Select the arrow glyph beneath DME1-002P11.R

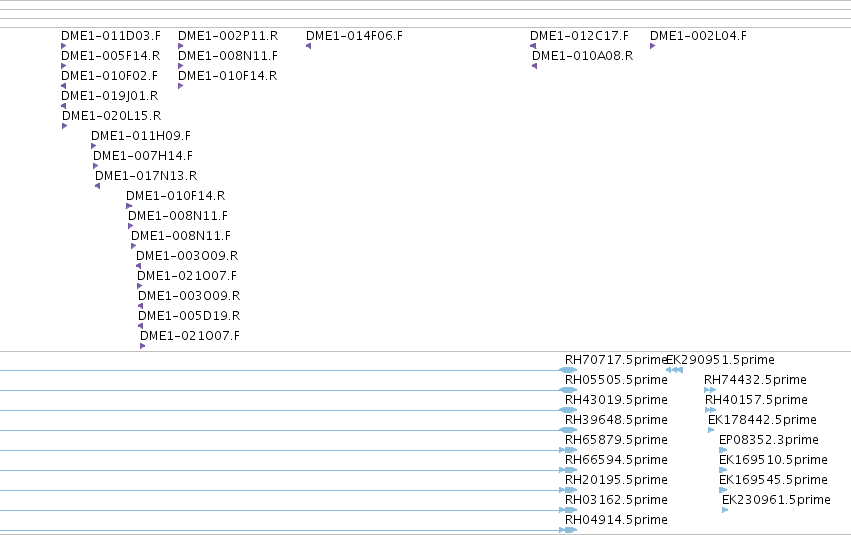point(181,46)
